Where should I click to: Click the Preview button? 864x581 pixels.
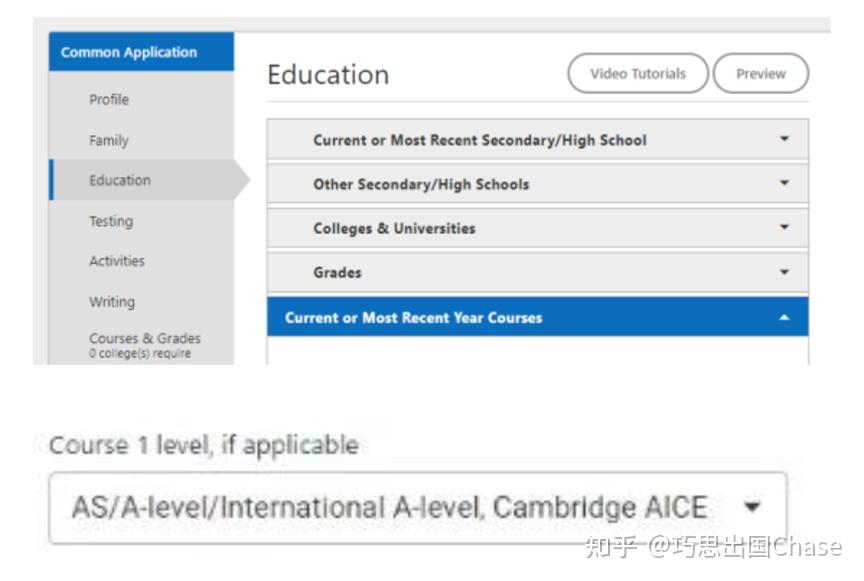click(760, 74)
